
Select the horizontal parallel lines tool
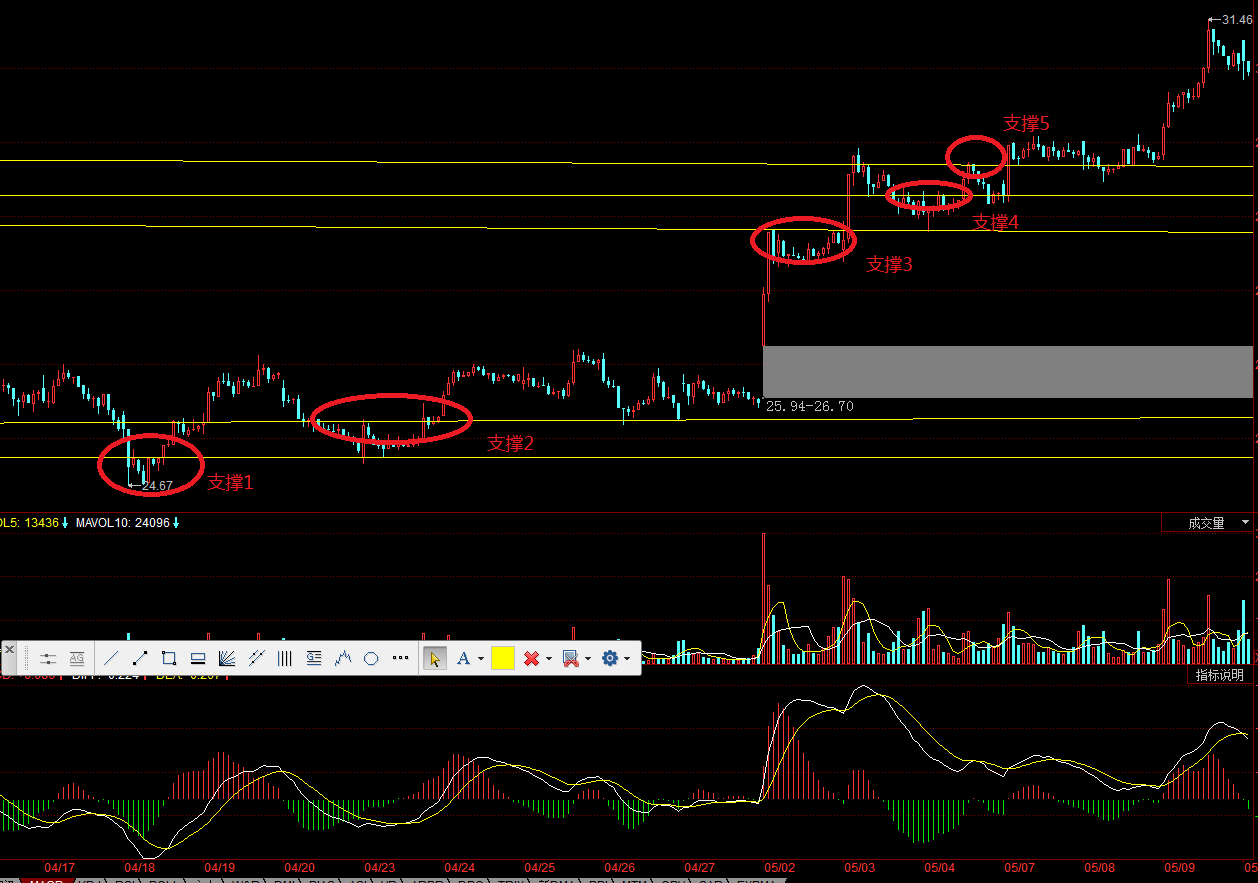198,658
